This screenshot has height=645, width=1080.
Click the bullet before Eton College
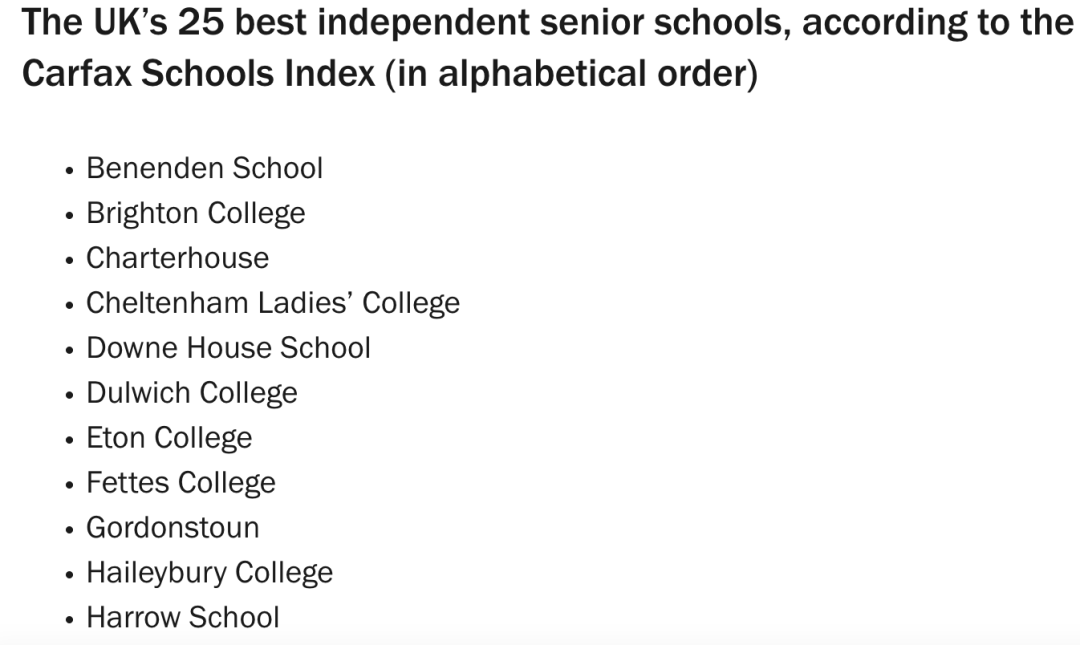[69, 440]
